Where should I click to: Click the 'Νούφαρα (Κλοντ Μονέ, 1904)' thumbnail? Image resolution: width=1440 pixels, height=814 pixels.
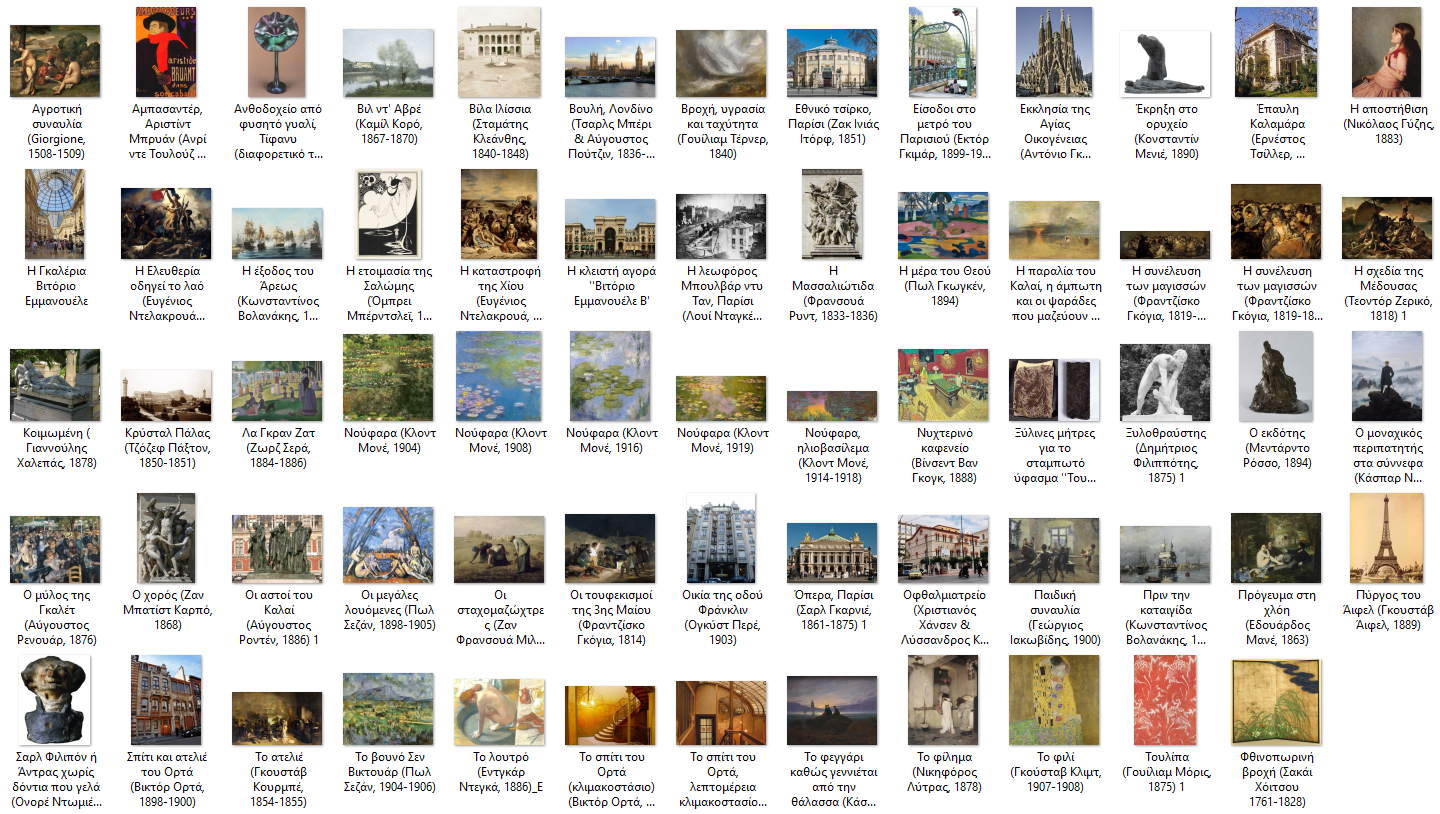coord(390,376)
